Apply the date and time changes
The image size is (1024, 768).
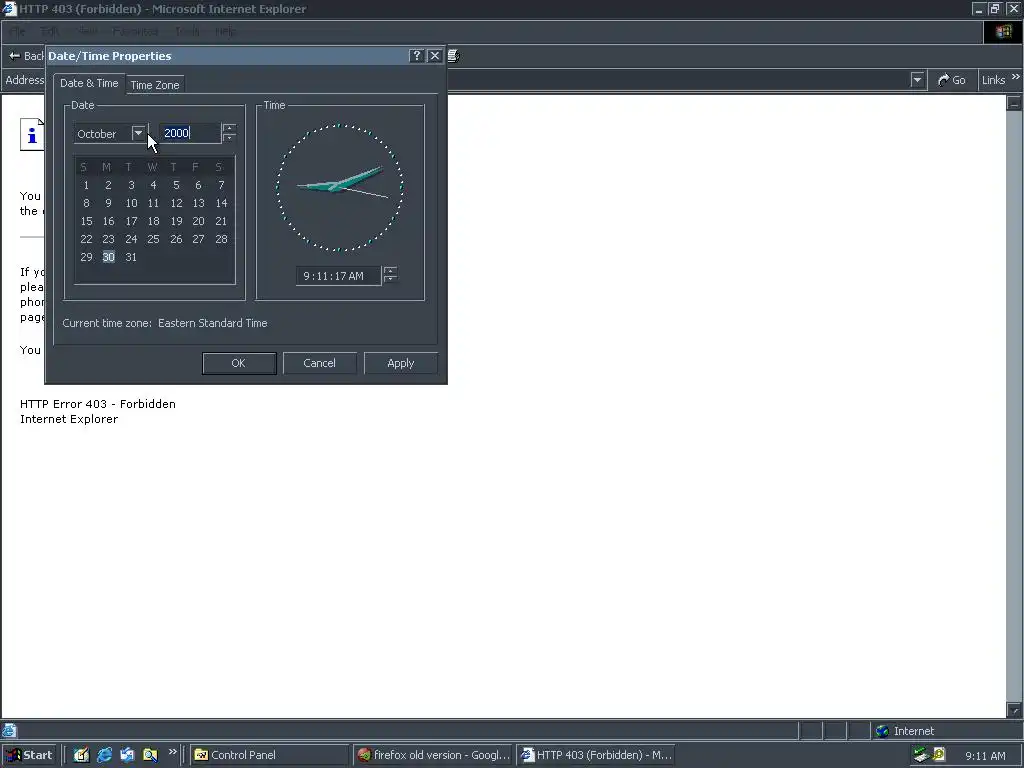coord(400,363)
